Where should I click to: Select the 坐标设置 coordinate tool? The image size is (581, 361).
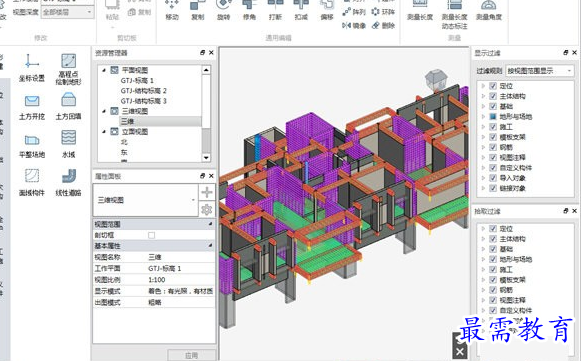tap(31, 67)
